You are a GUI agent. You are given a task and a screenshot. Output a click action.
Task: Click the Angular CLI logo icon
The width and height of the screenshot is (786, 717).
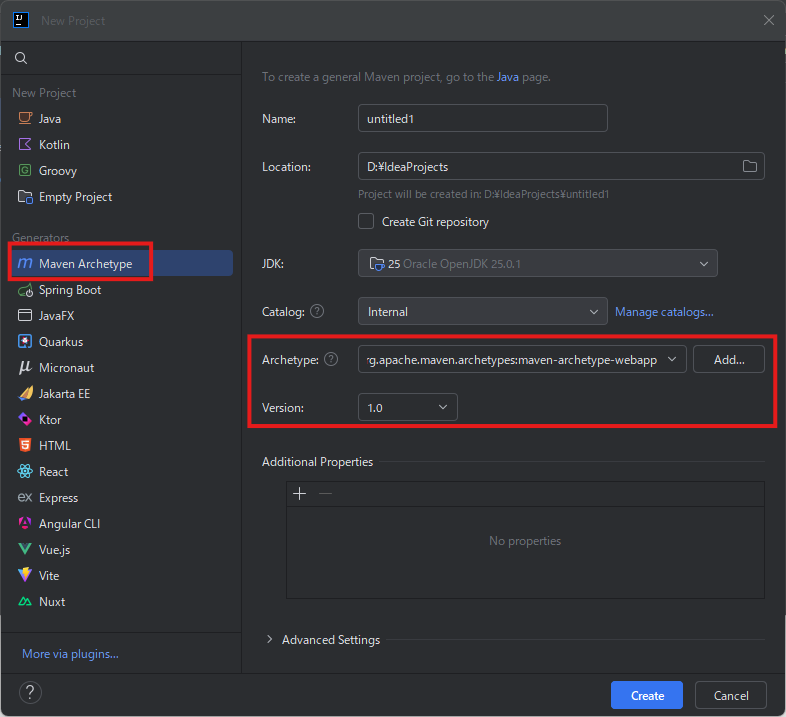[x=25, y=523]
